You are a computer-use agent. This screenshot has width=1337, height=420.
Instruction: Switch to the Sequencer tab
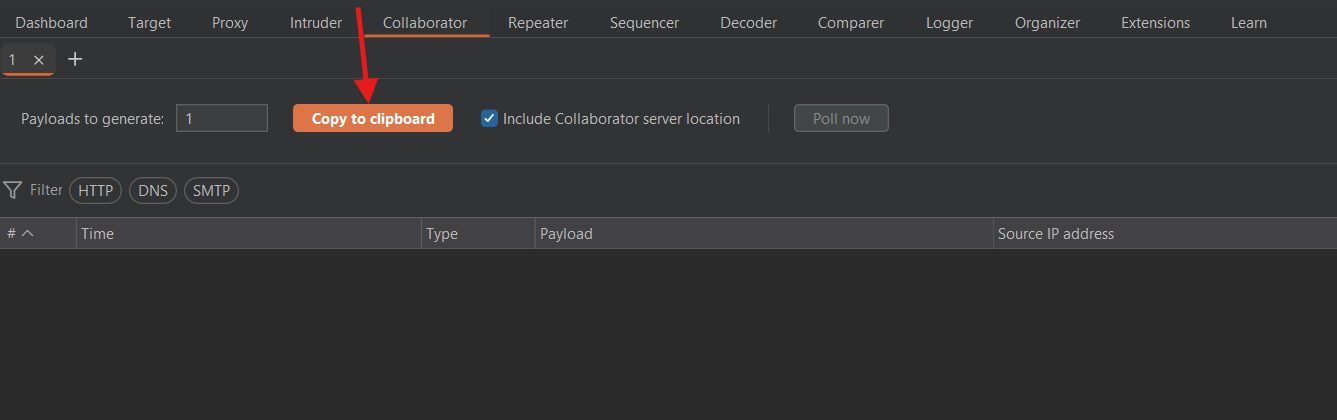coord(644,22)
